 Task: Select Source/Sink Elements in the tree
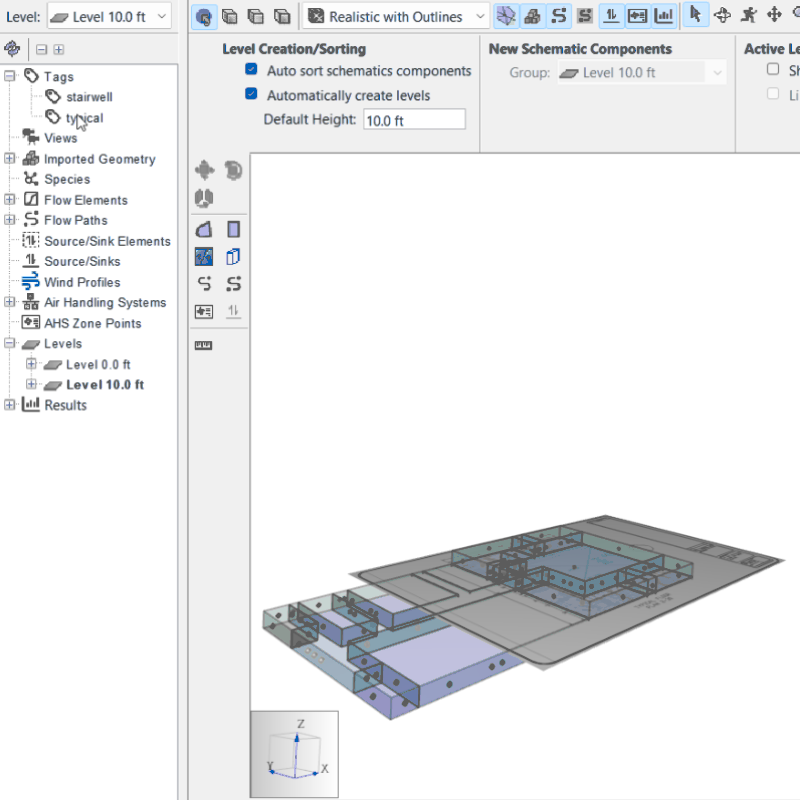(107, 241)
